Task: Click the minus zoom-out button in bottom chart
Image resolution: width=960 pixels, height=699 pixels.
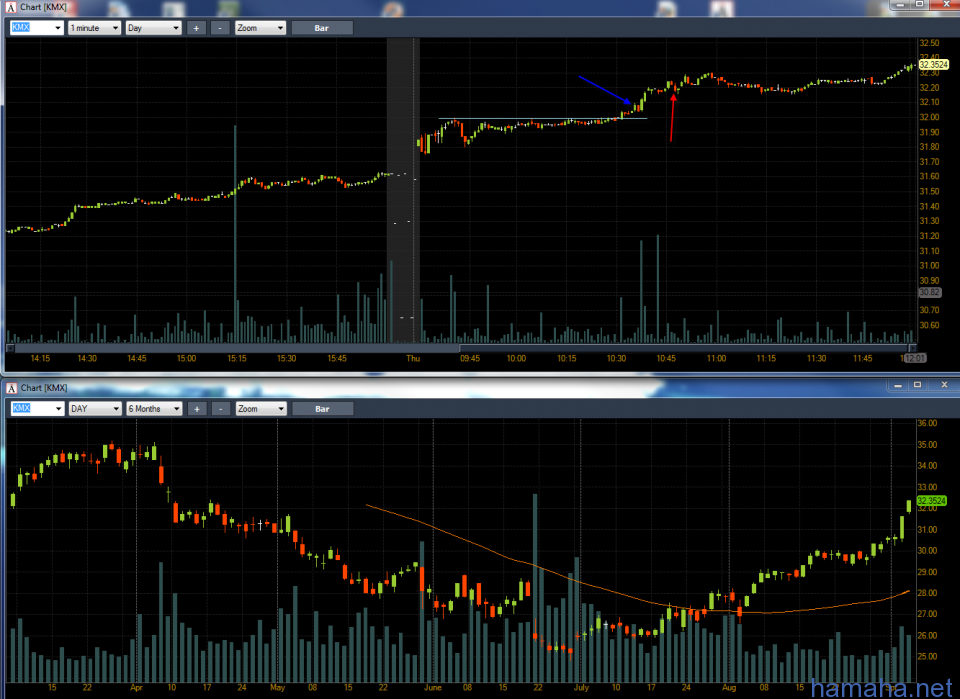Action: click(220, 408)
